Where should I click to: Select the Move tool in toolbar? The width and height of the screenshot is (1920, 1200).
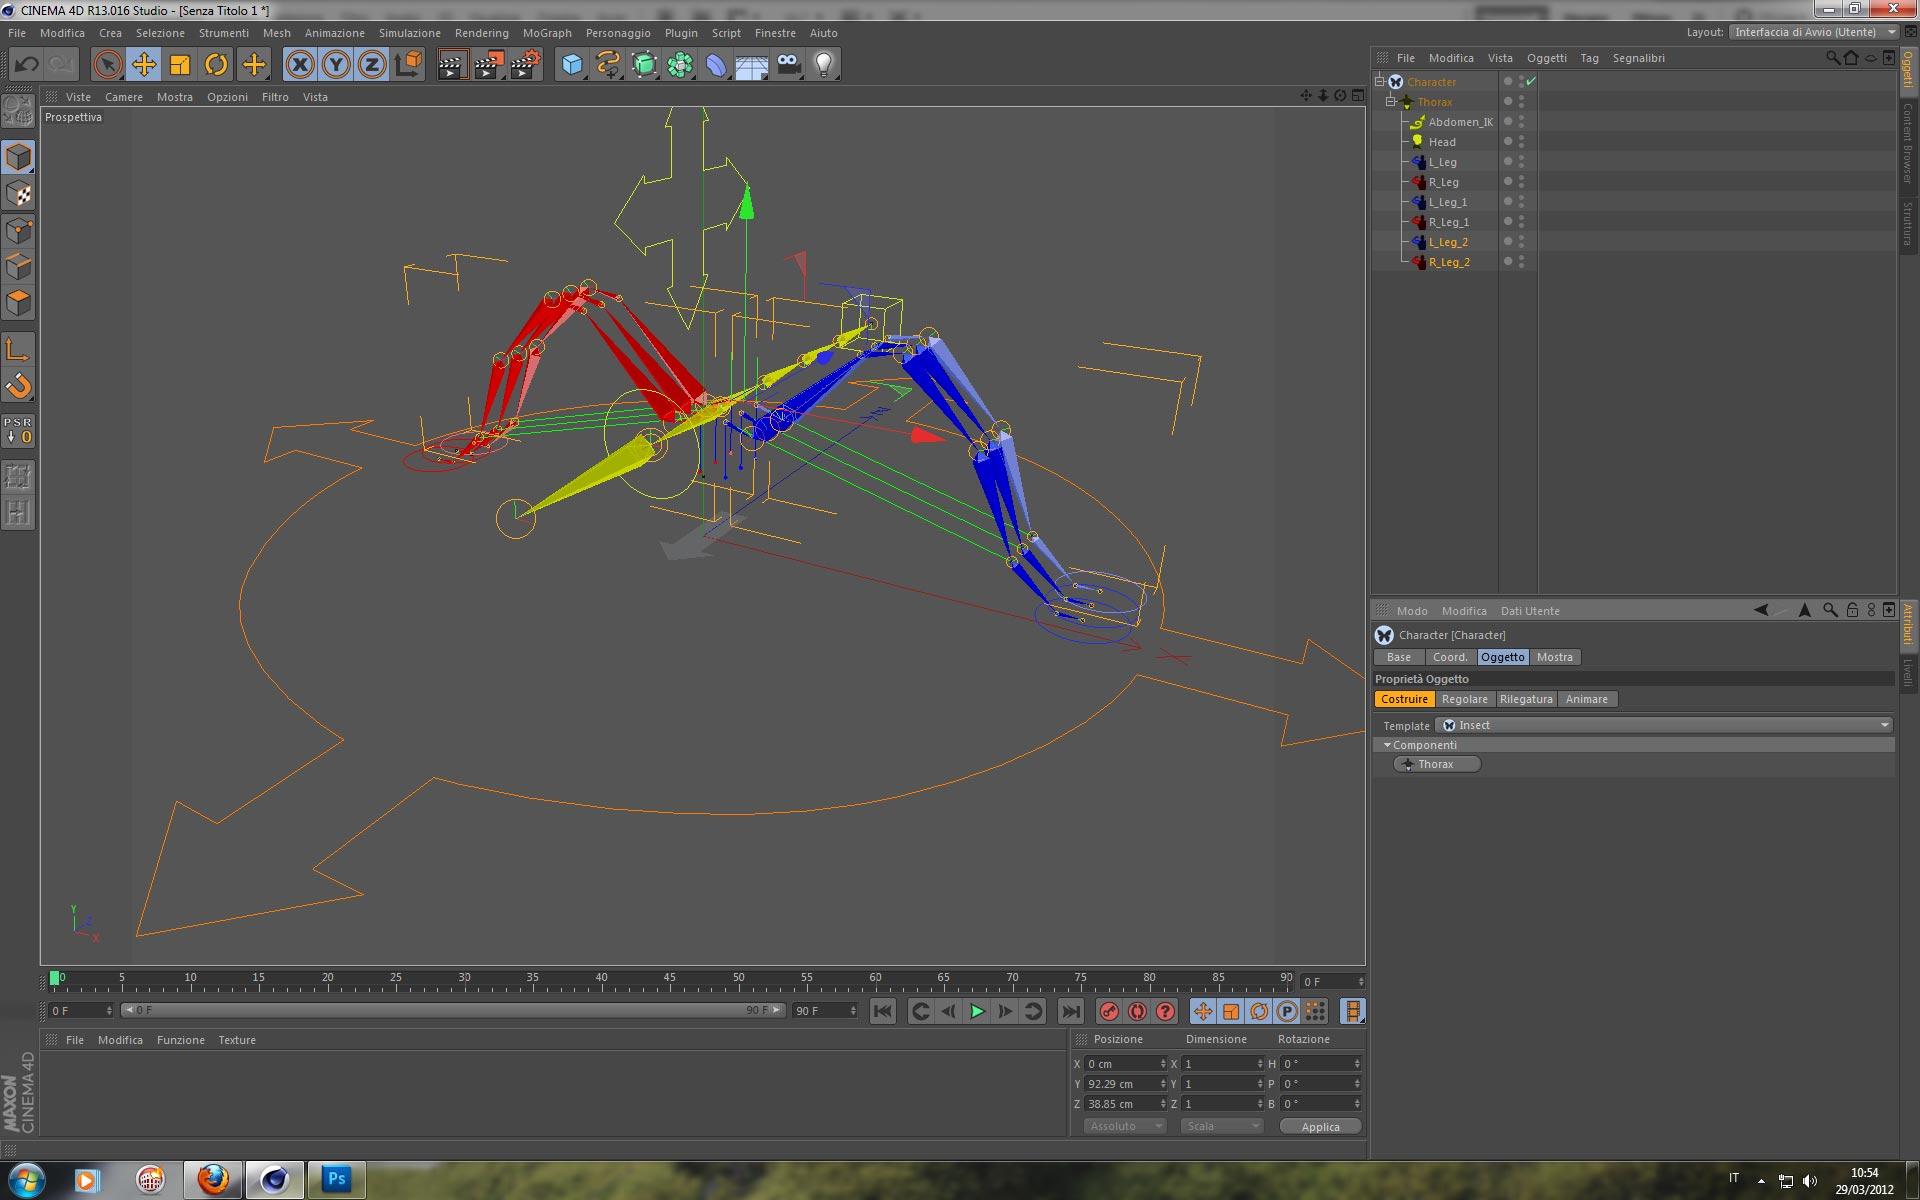(x=144, y=65)
